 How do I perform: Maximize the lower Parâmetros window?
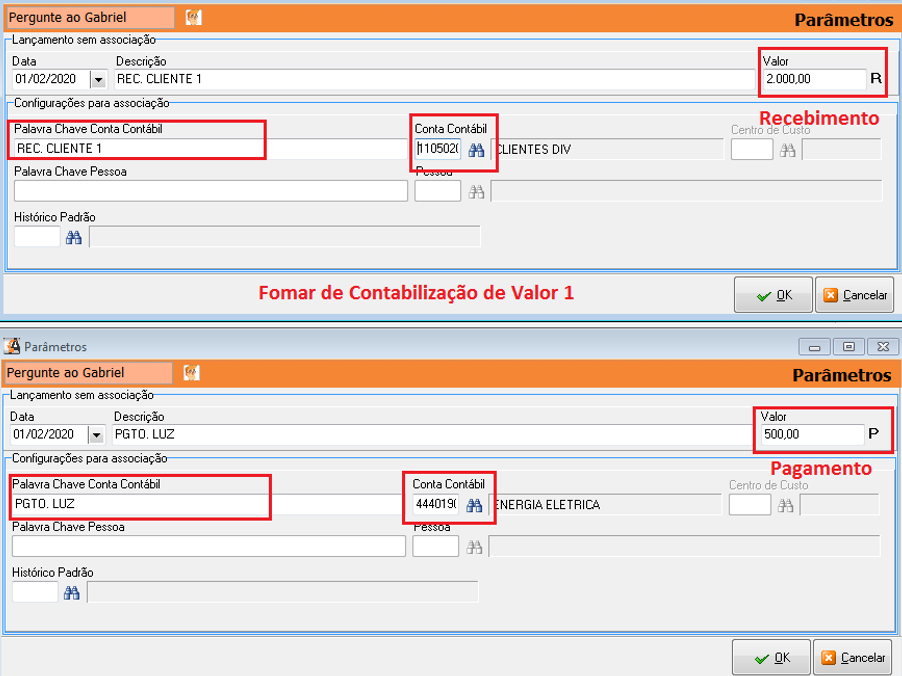(848, 346)
